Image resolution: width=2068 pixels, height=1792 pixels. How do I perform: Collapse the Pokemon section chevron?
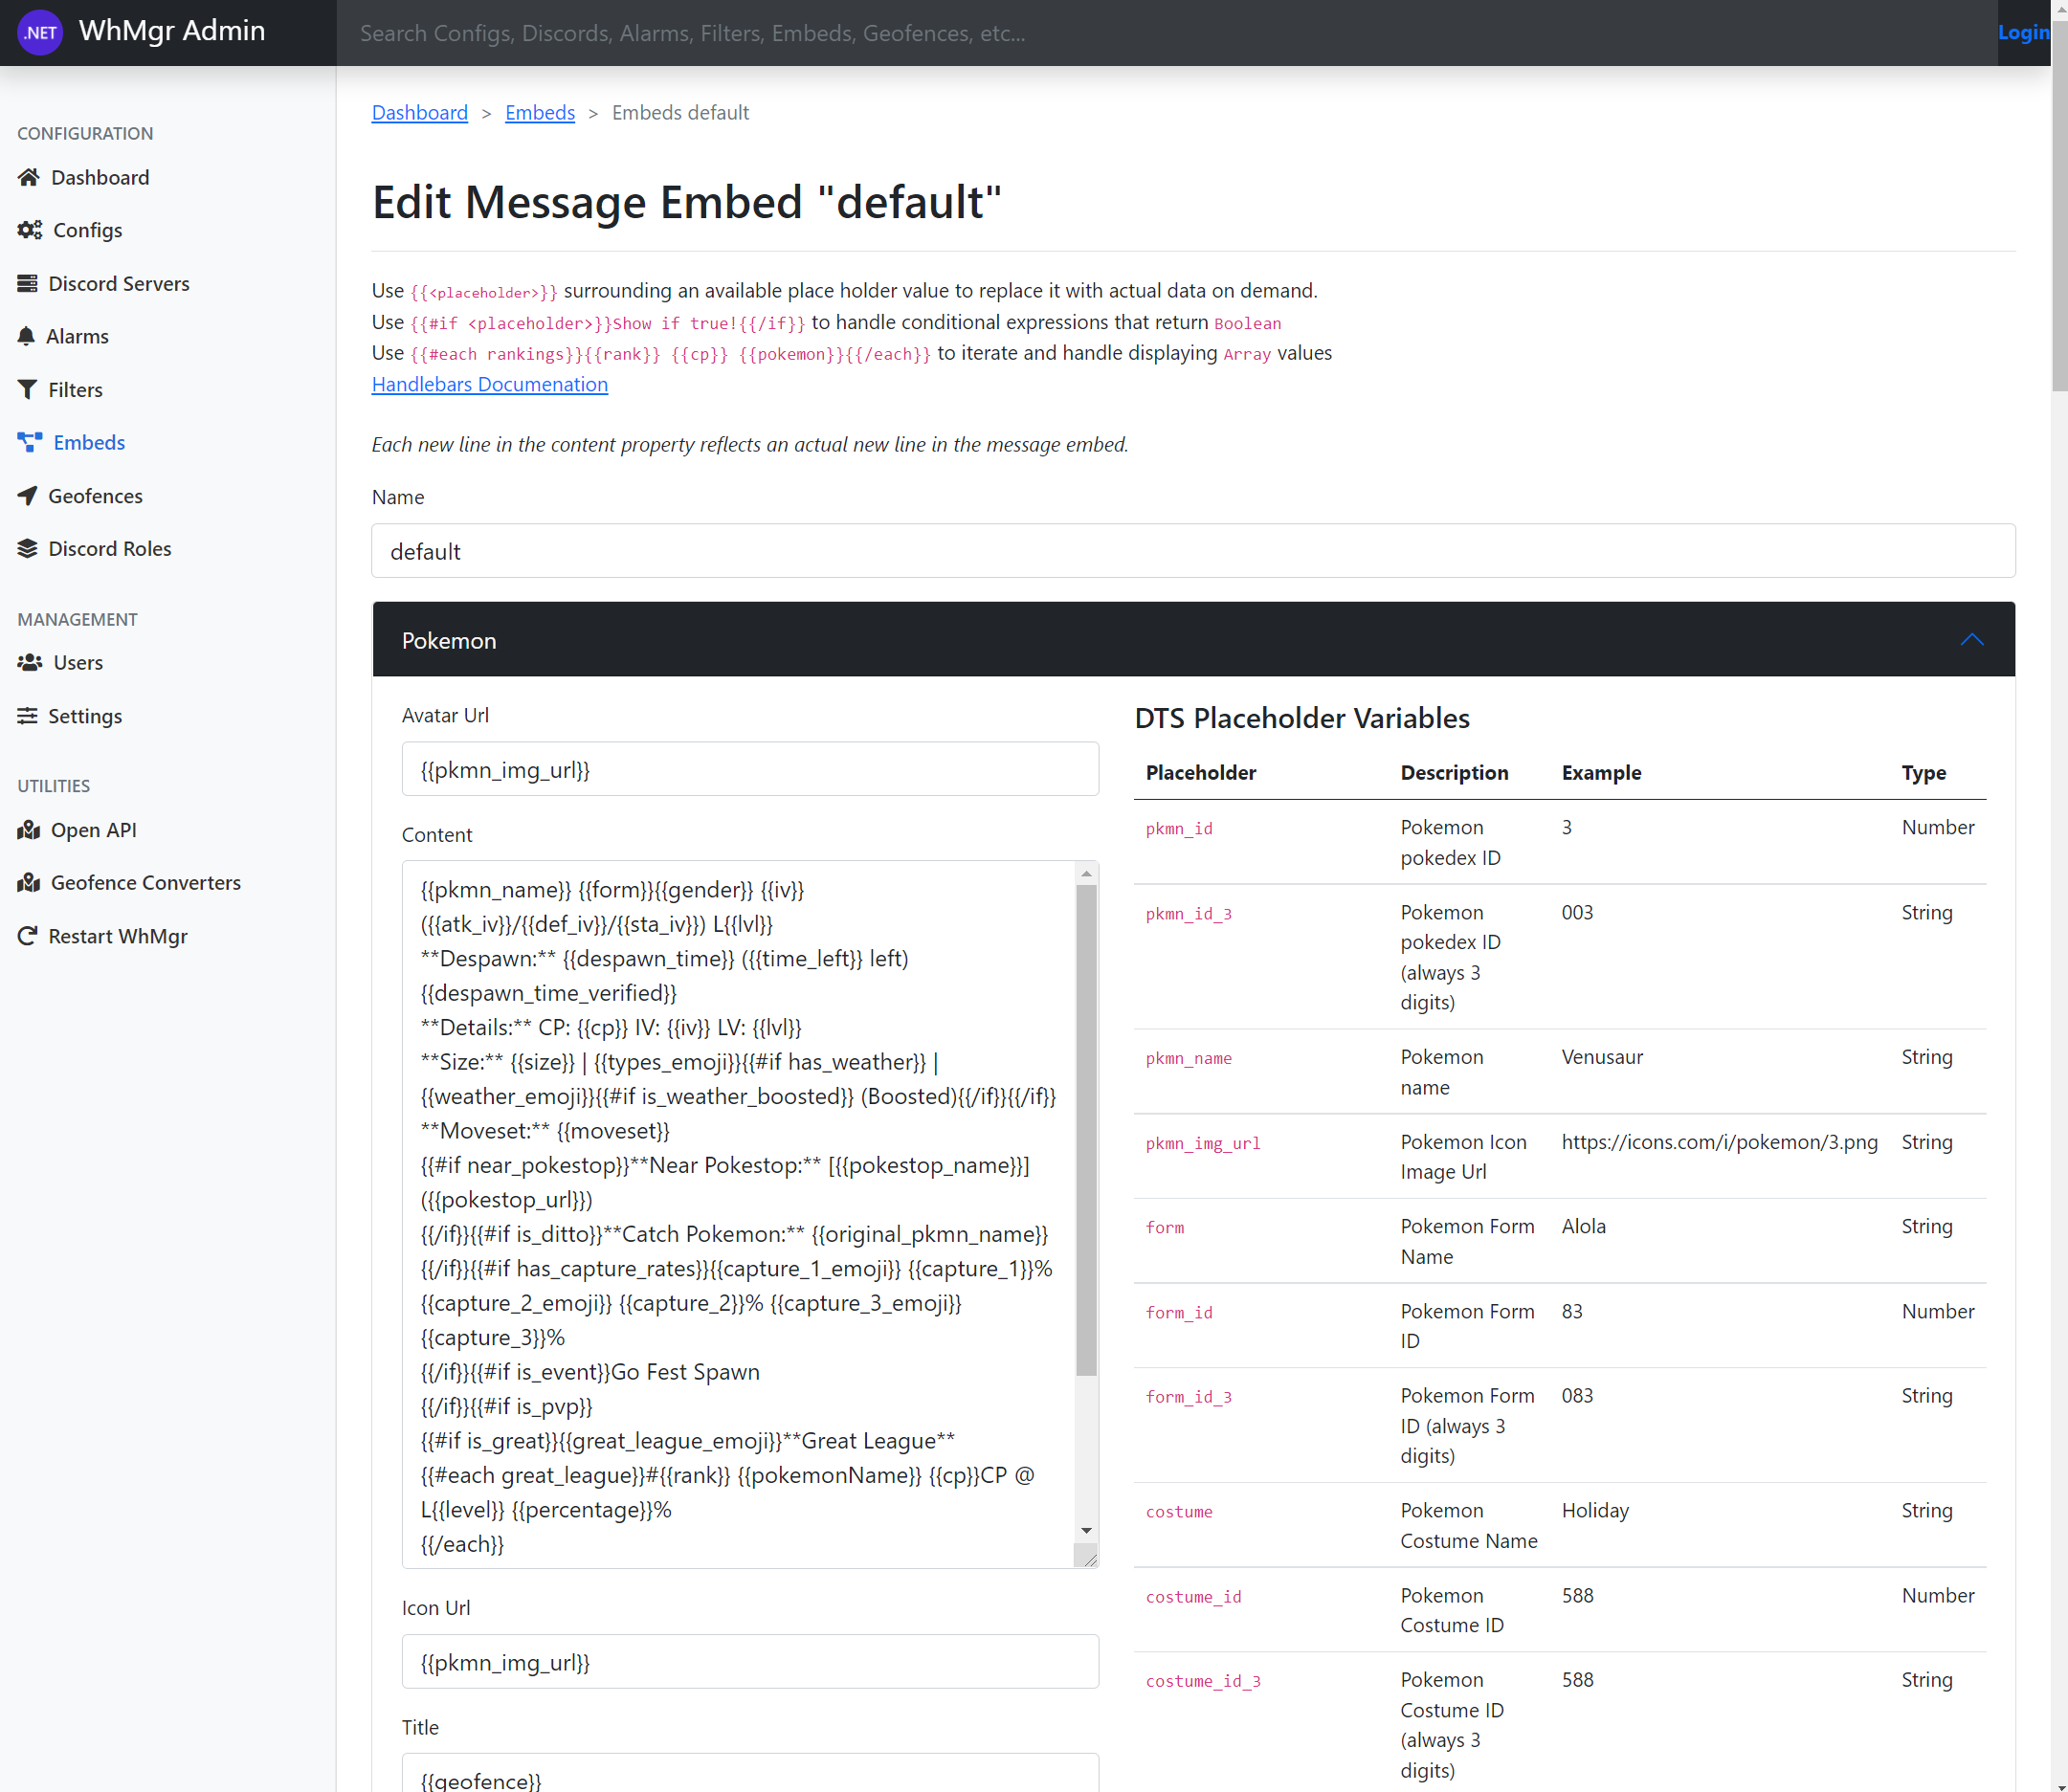tap(1971, 640)
